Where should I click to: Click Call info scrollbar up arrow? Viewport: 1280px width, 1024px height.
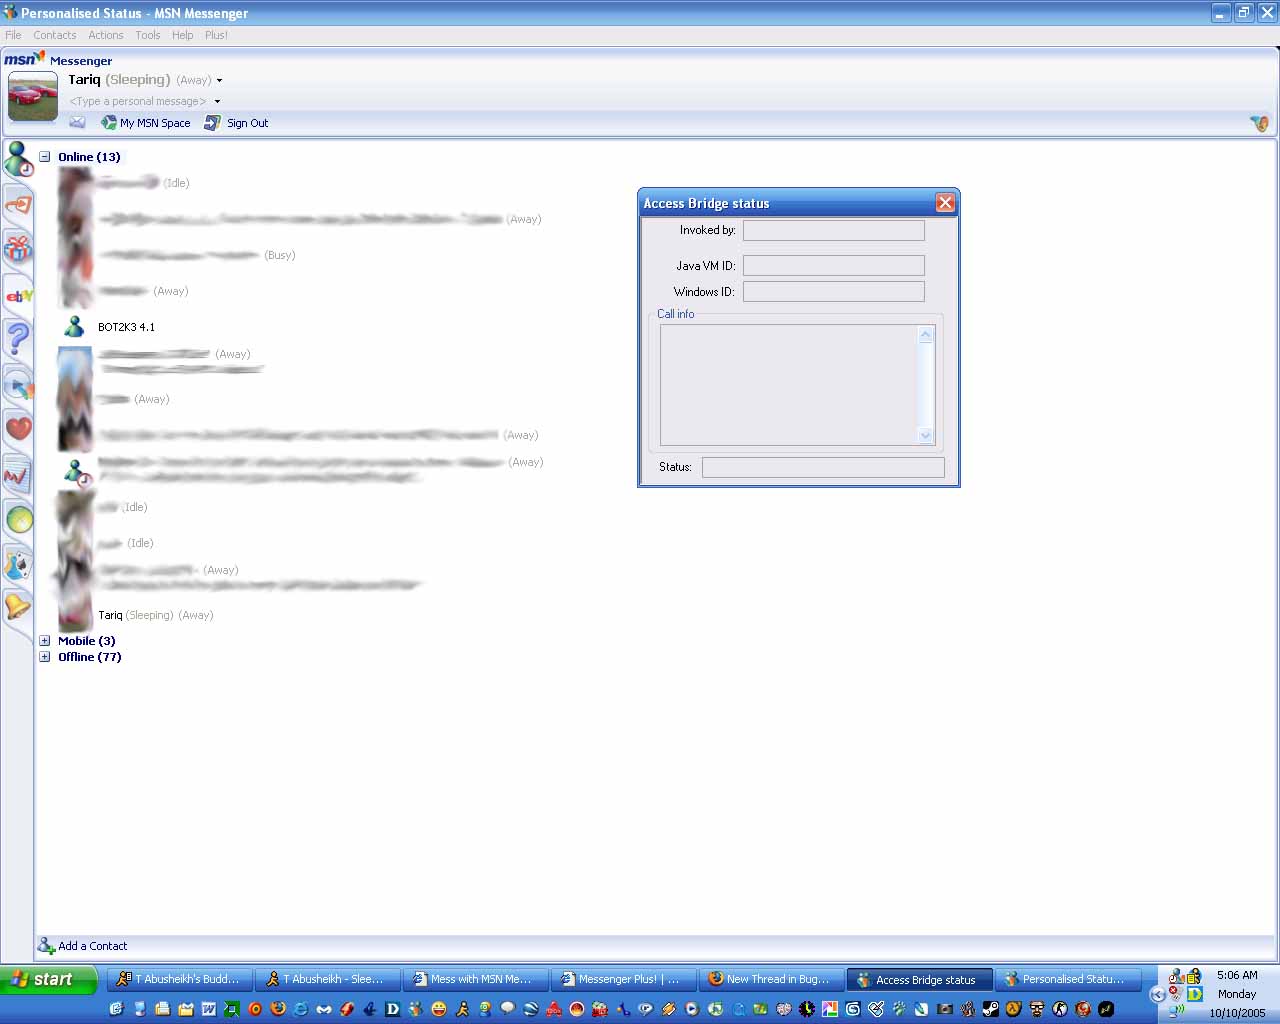925,335
